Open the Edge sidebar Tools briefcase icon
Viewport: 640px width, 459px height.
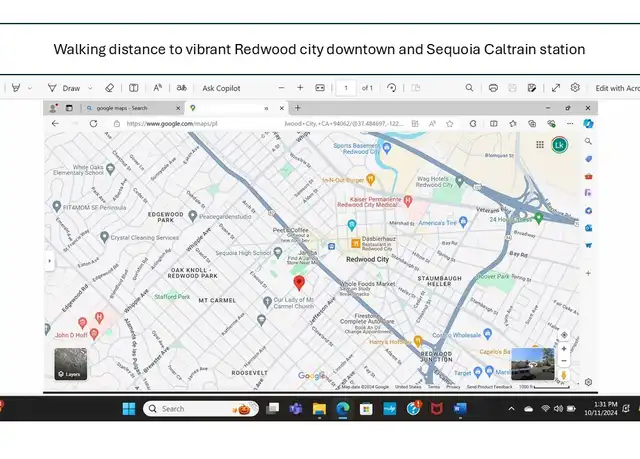588,176
